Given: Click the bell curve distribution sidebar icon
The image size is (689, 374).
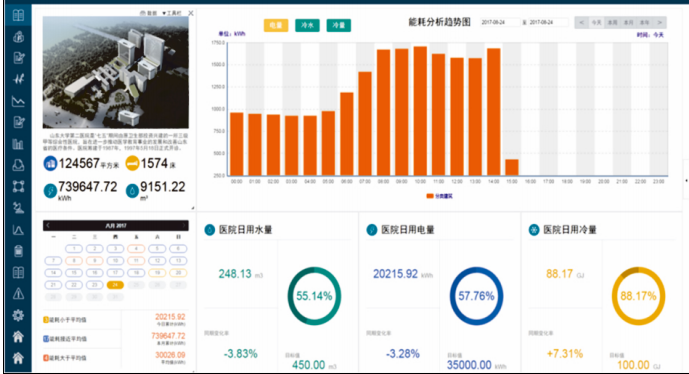Looking at the screenshot, I should tap(18, 229).
